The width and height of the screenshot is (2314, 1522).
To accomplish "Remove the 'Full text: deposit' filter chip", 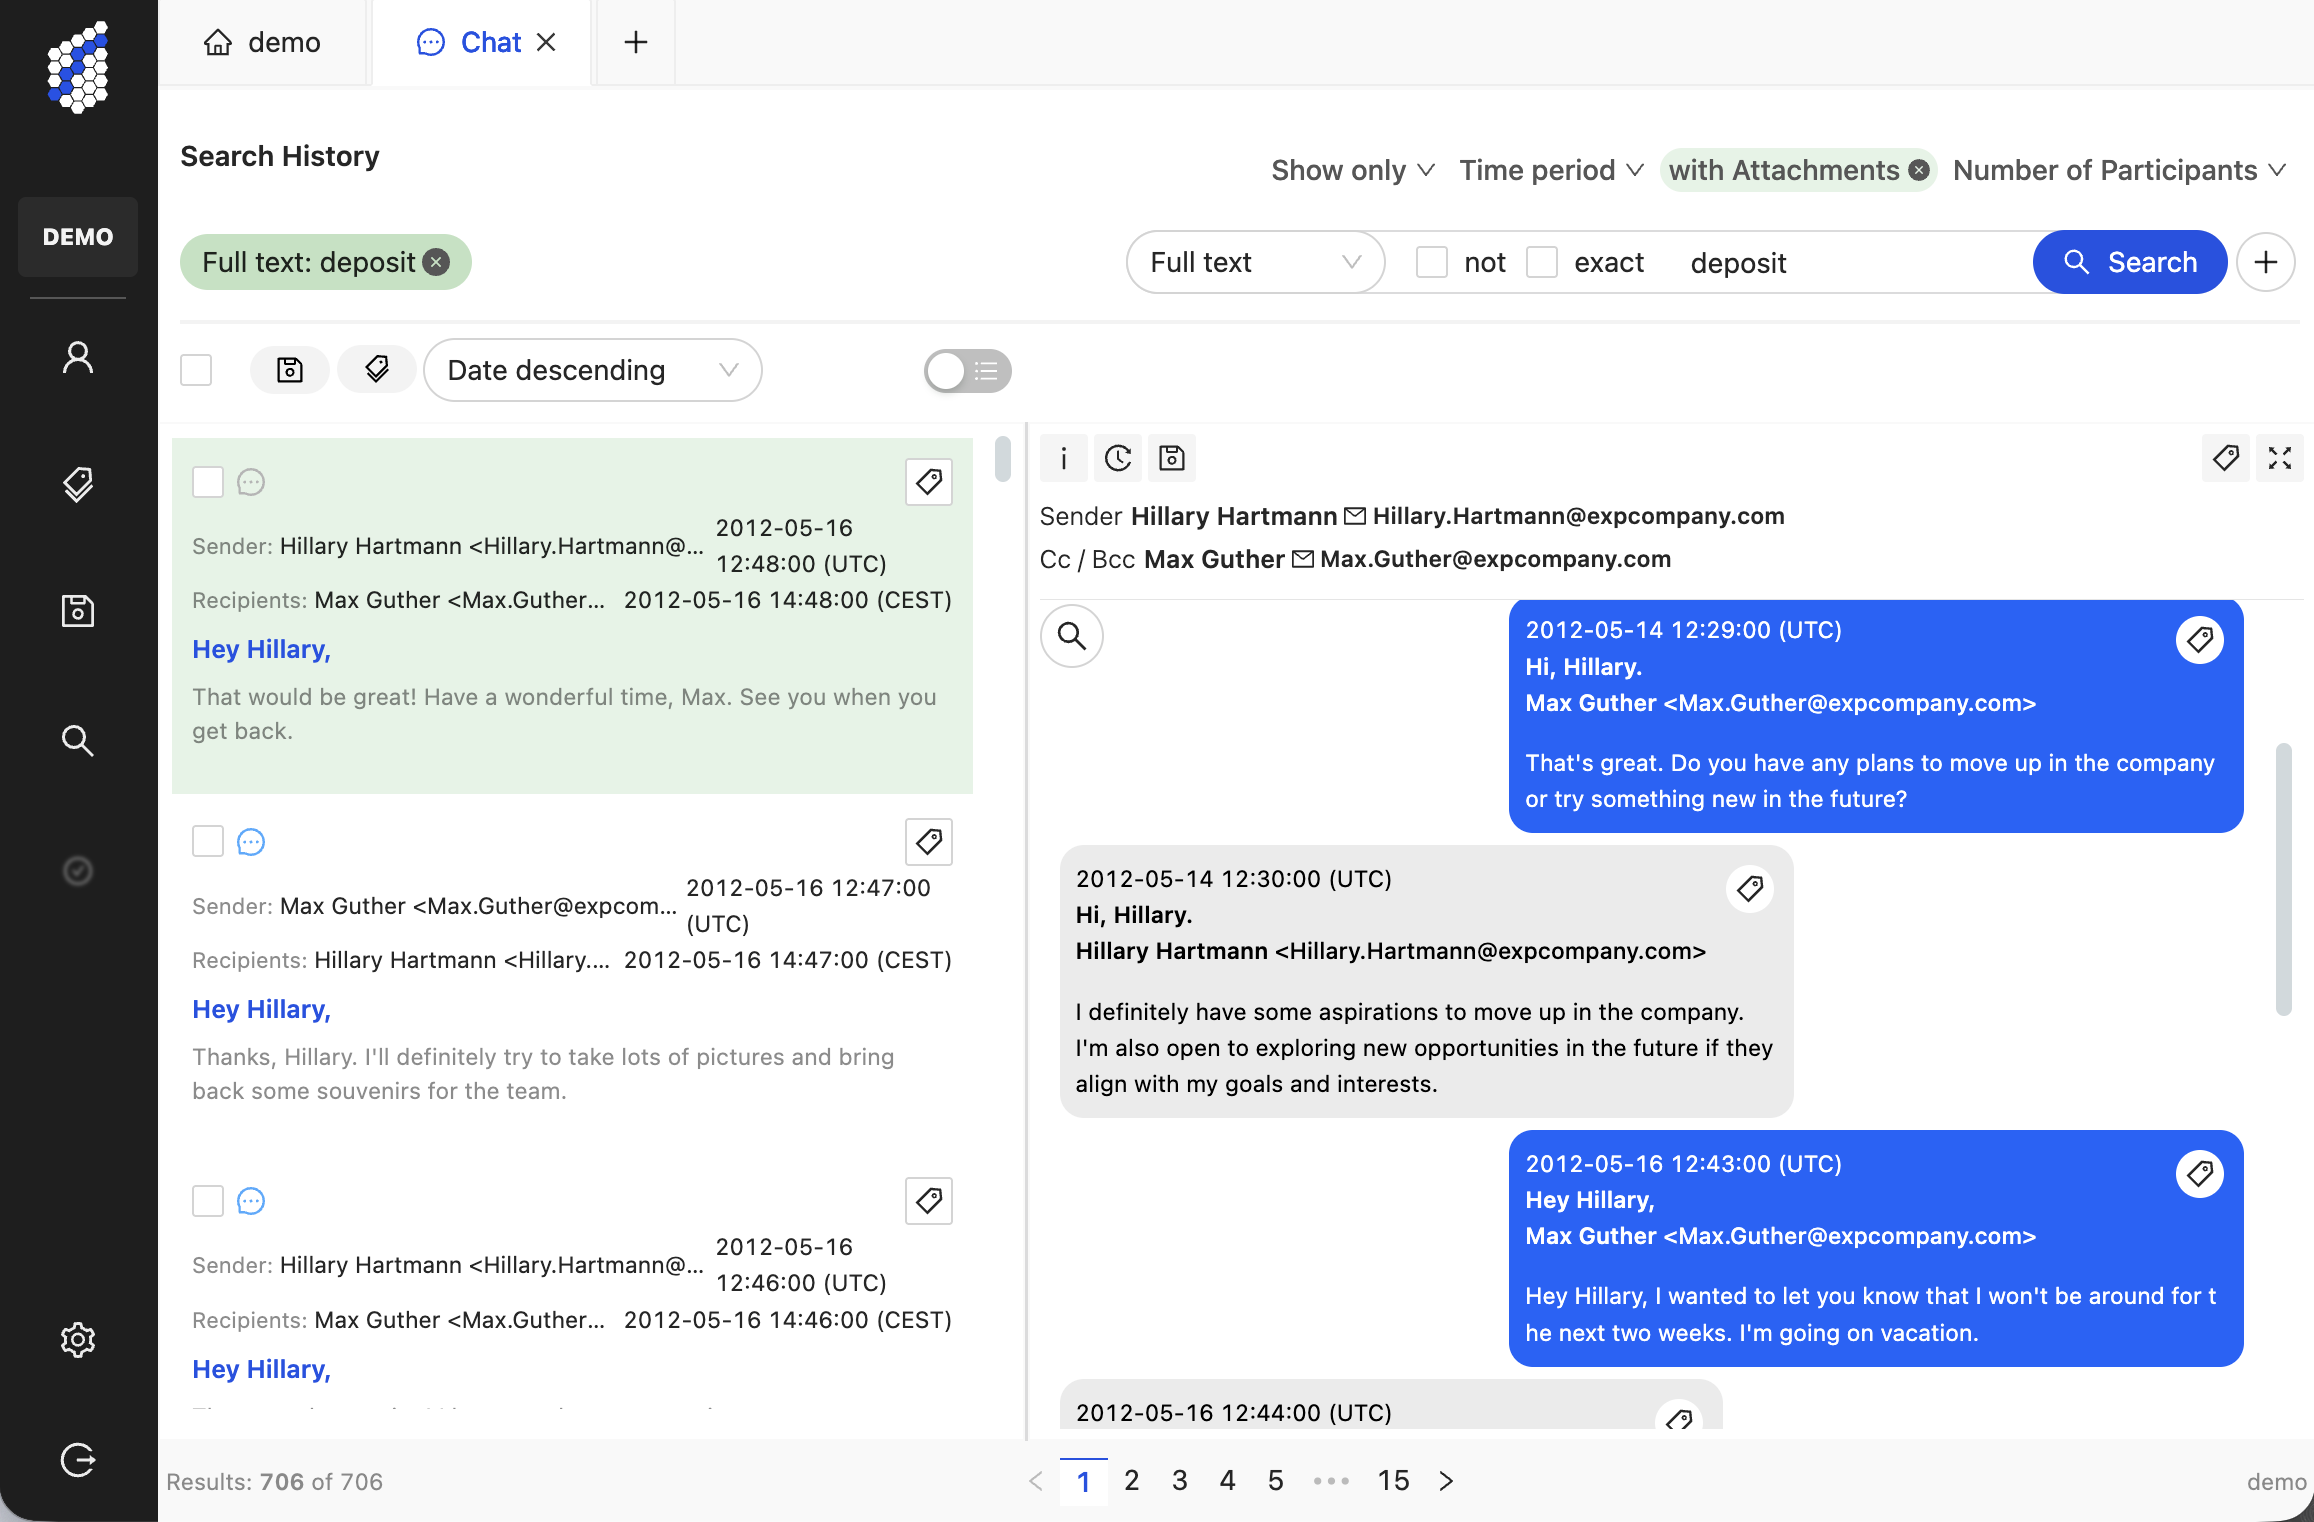I will [x=436, y=262].
